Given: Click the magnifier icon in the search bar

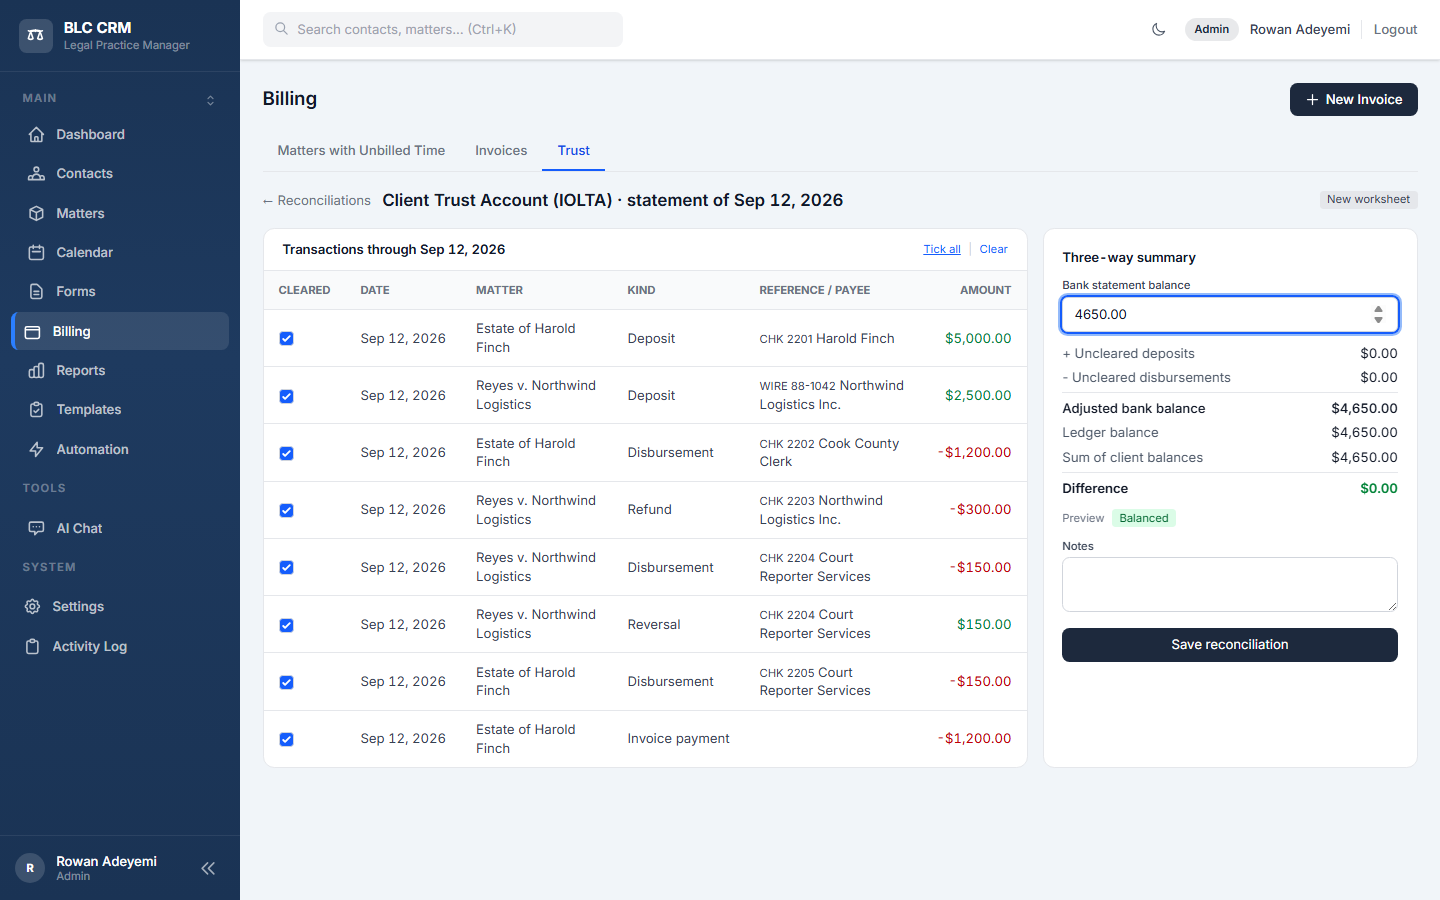Looking at the screenshot, I should pyautogui.click(x=282, y=29).
